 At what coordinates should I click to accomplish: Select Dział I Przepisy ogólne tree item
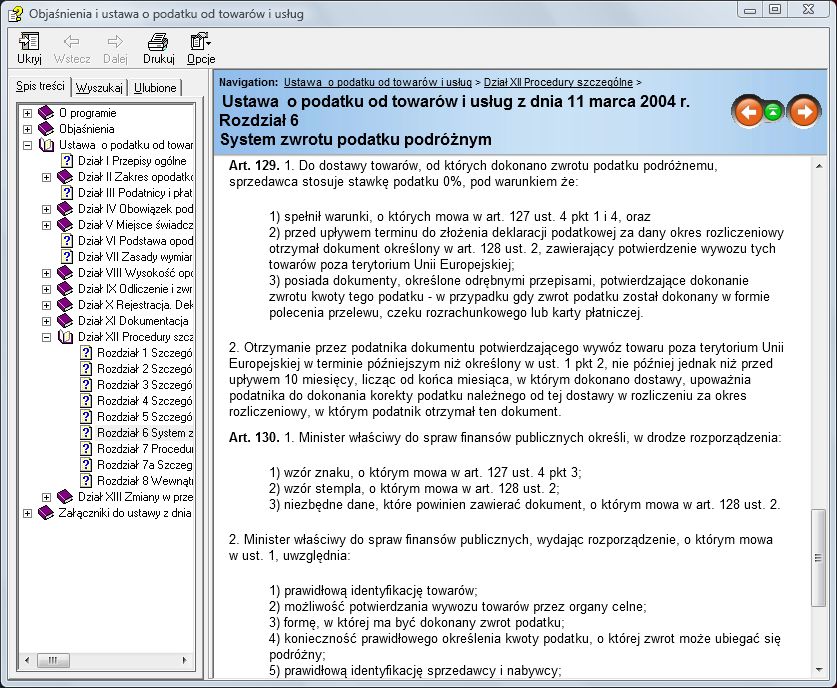(x=131, y=161)
